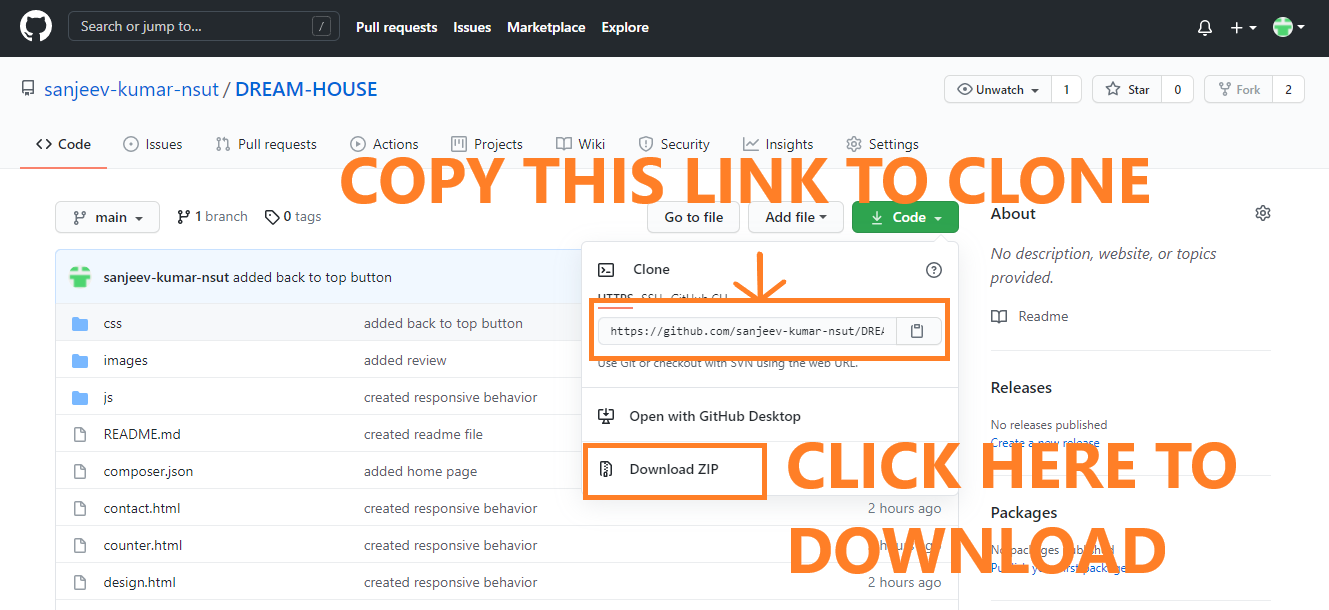Open the user avatar menu

click(1288, 28)
